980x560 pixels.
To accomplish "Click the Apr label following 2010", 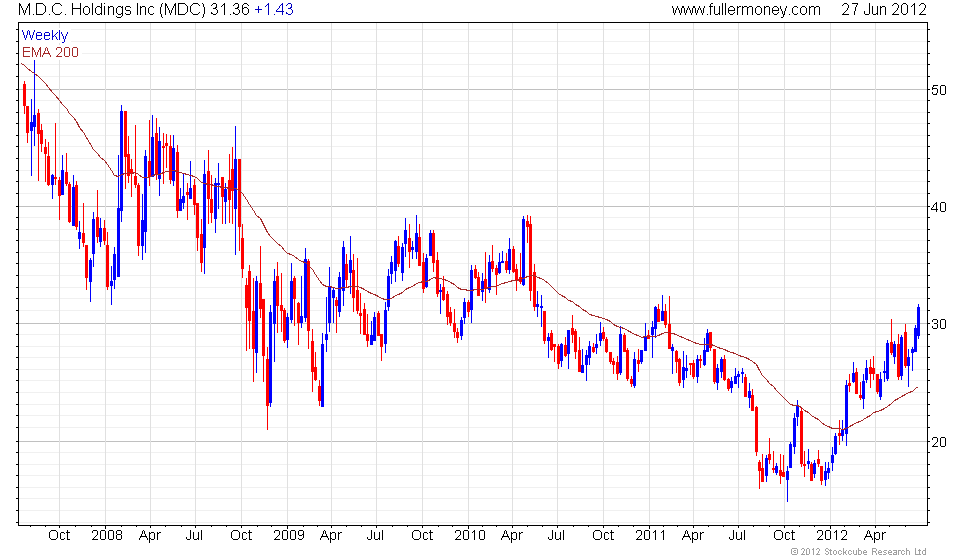I will click(512, 536).
